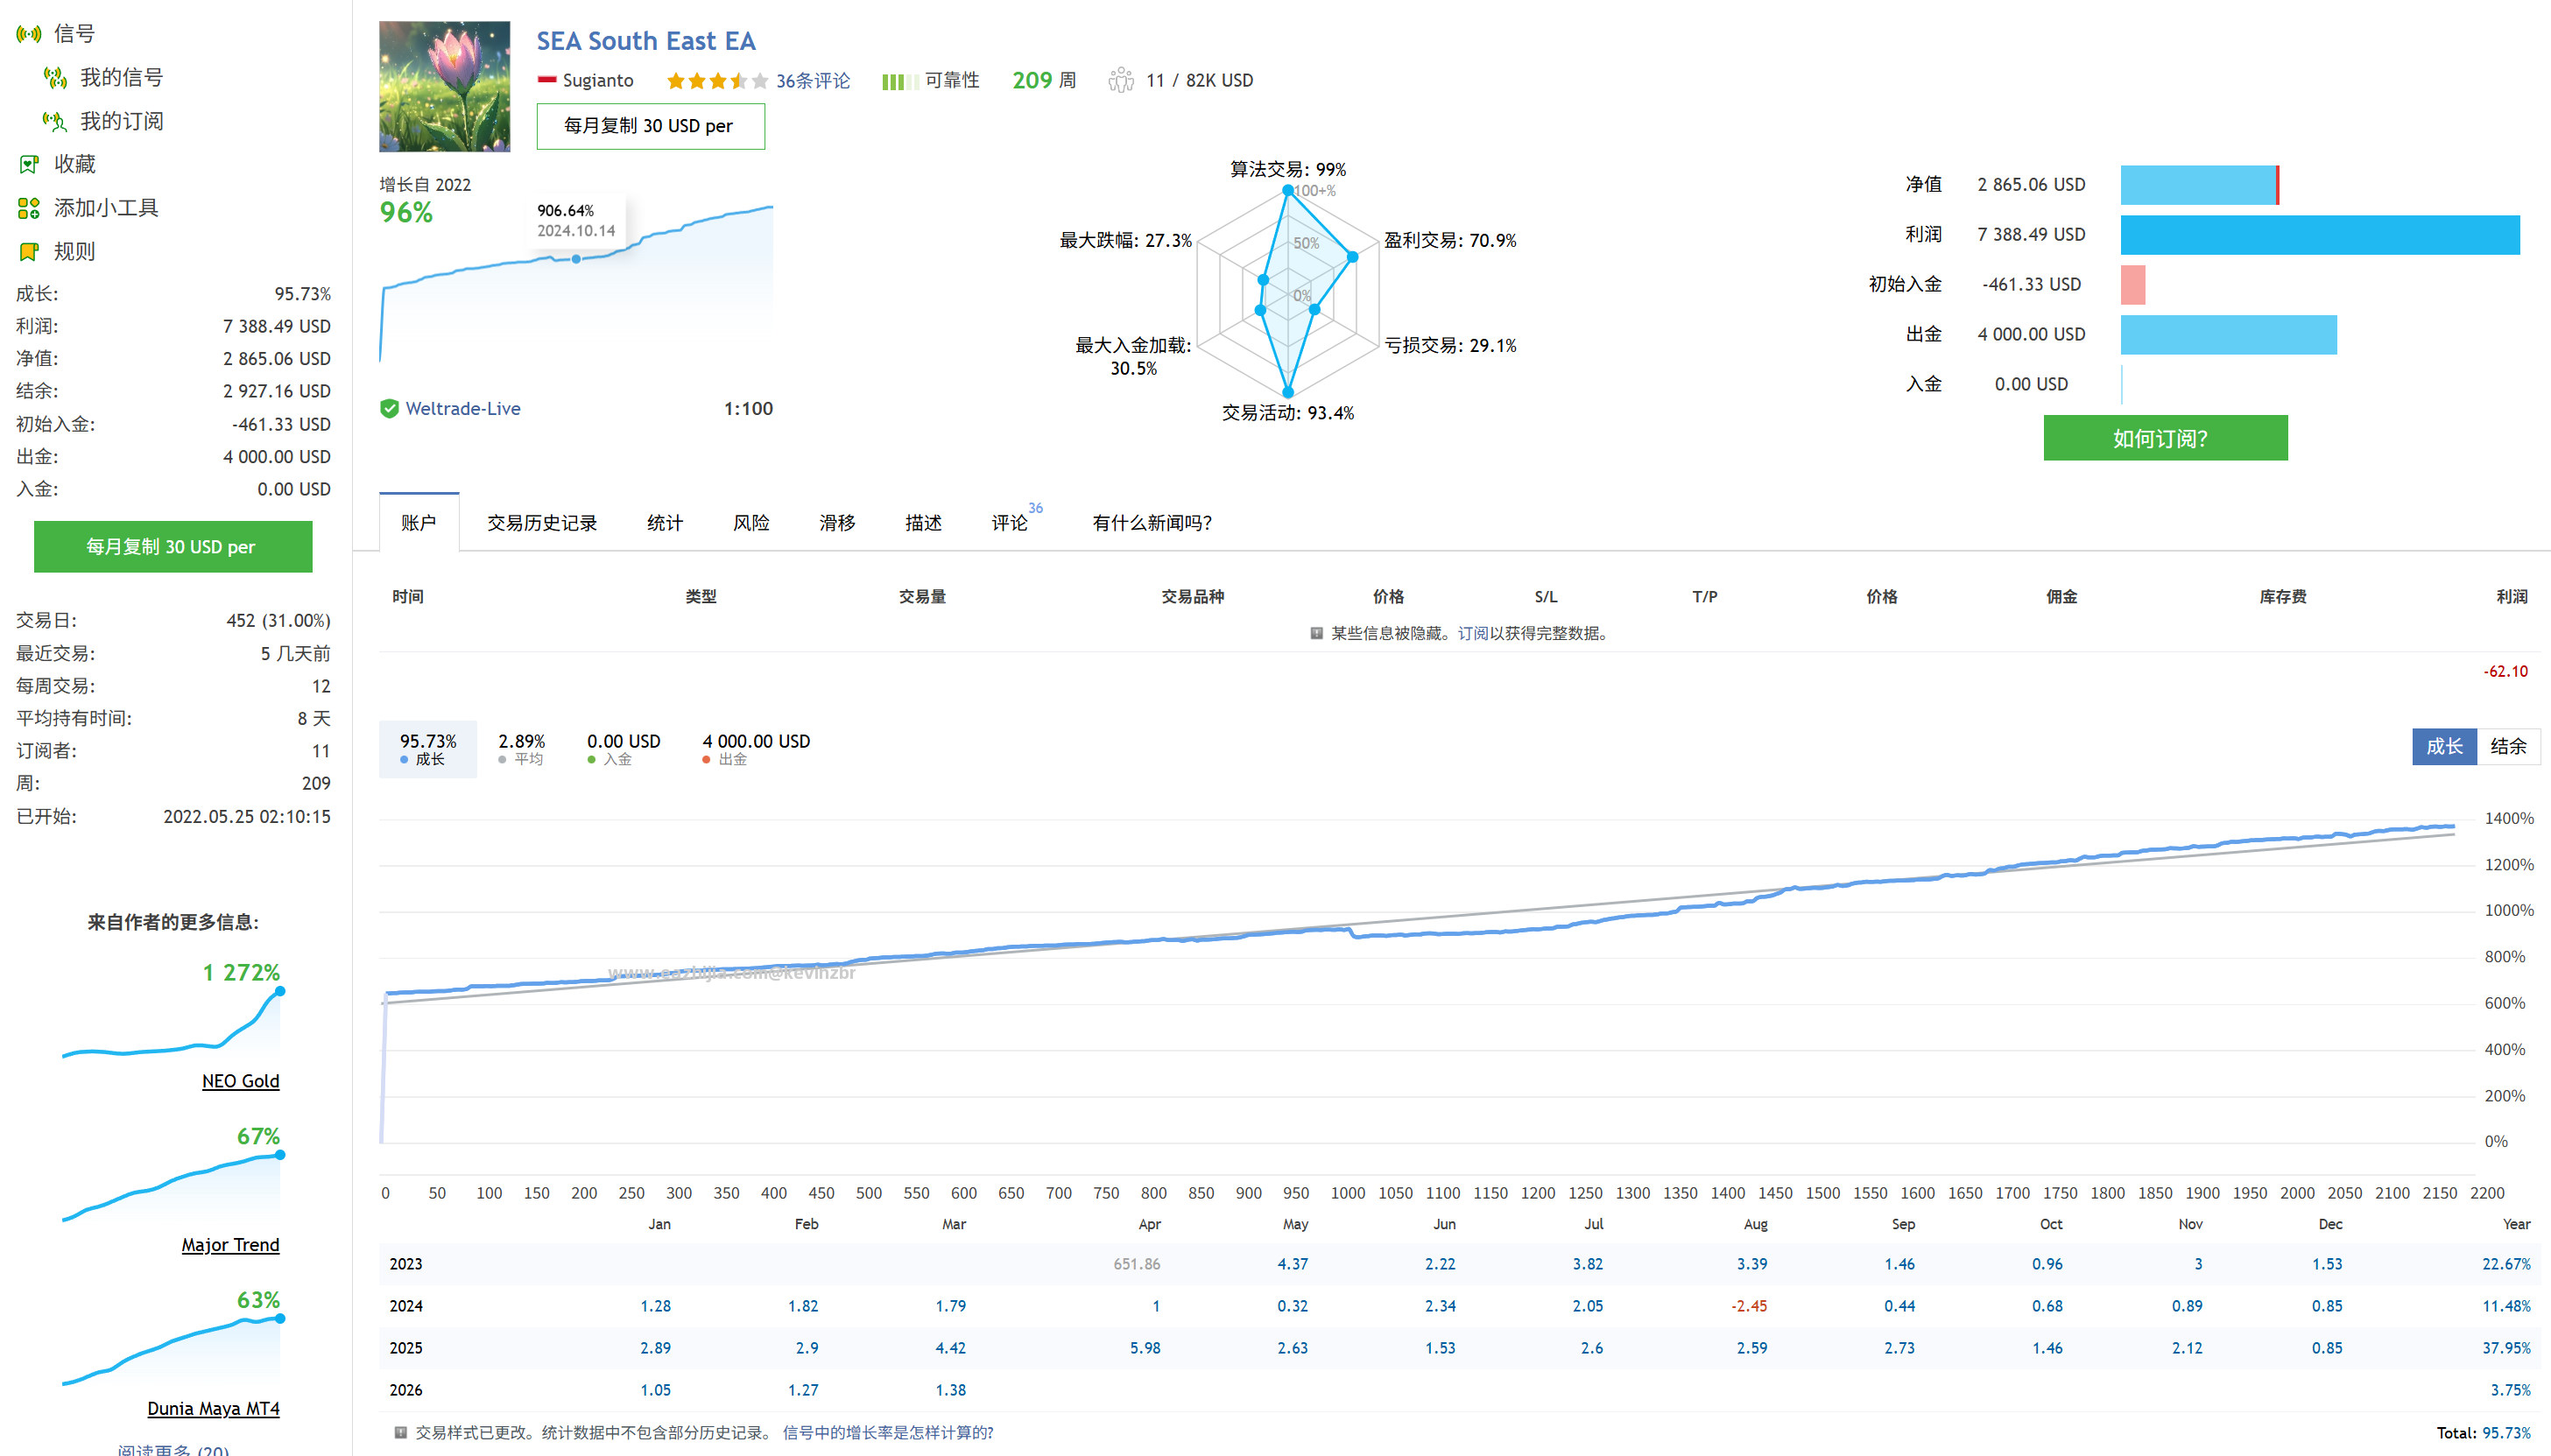This screenshot has height=1456, width=2551.
Task: Open the 收藏 favorites icon
Action: 29,164
